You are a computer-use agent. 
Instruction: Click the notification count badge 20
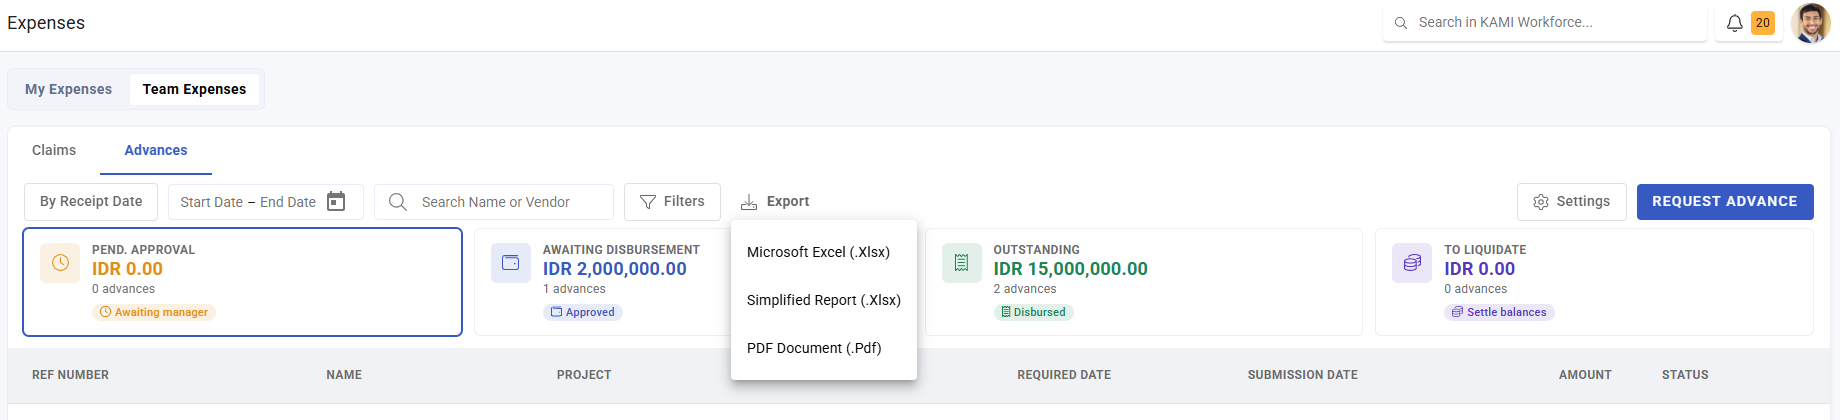[x=1763, y=23]
